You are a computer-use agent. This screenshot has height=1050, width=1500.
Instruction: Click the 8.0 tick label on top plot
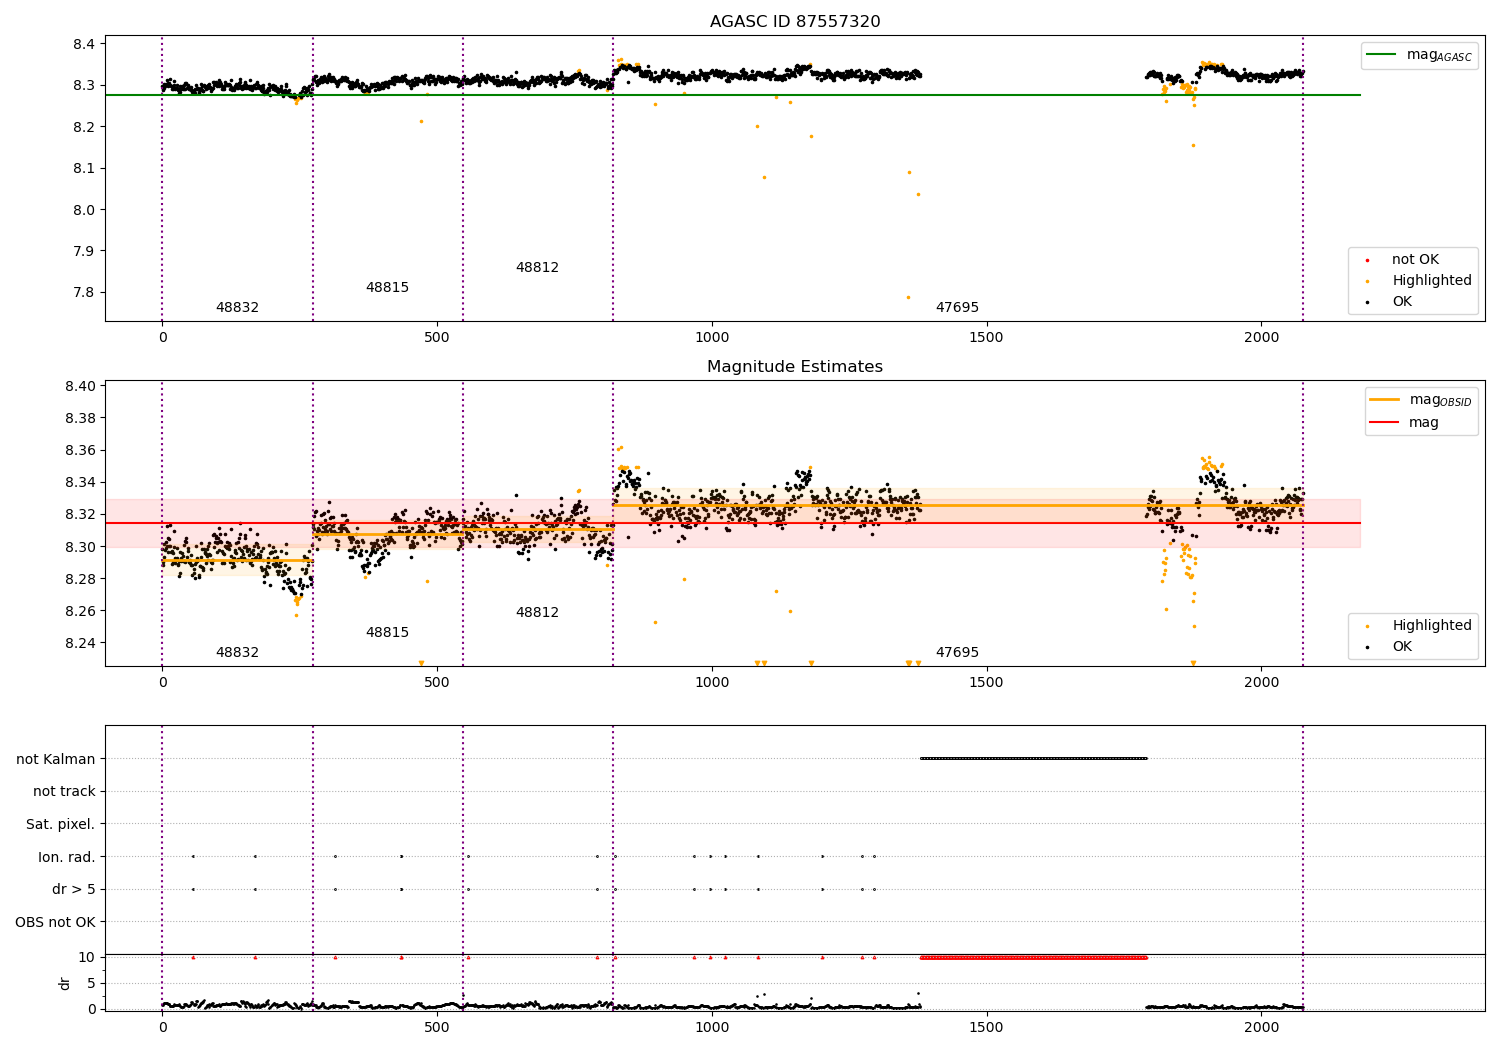[x=84, y=210]
